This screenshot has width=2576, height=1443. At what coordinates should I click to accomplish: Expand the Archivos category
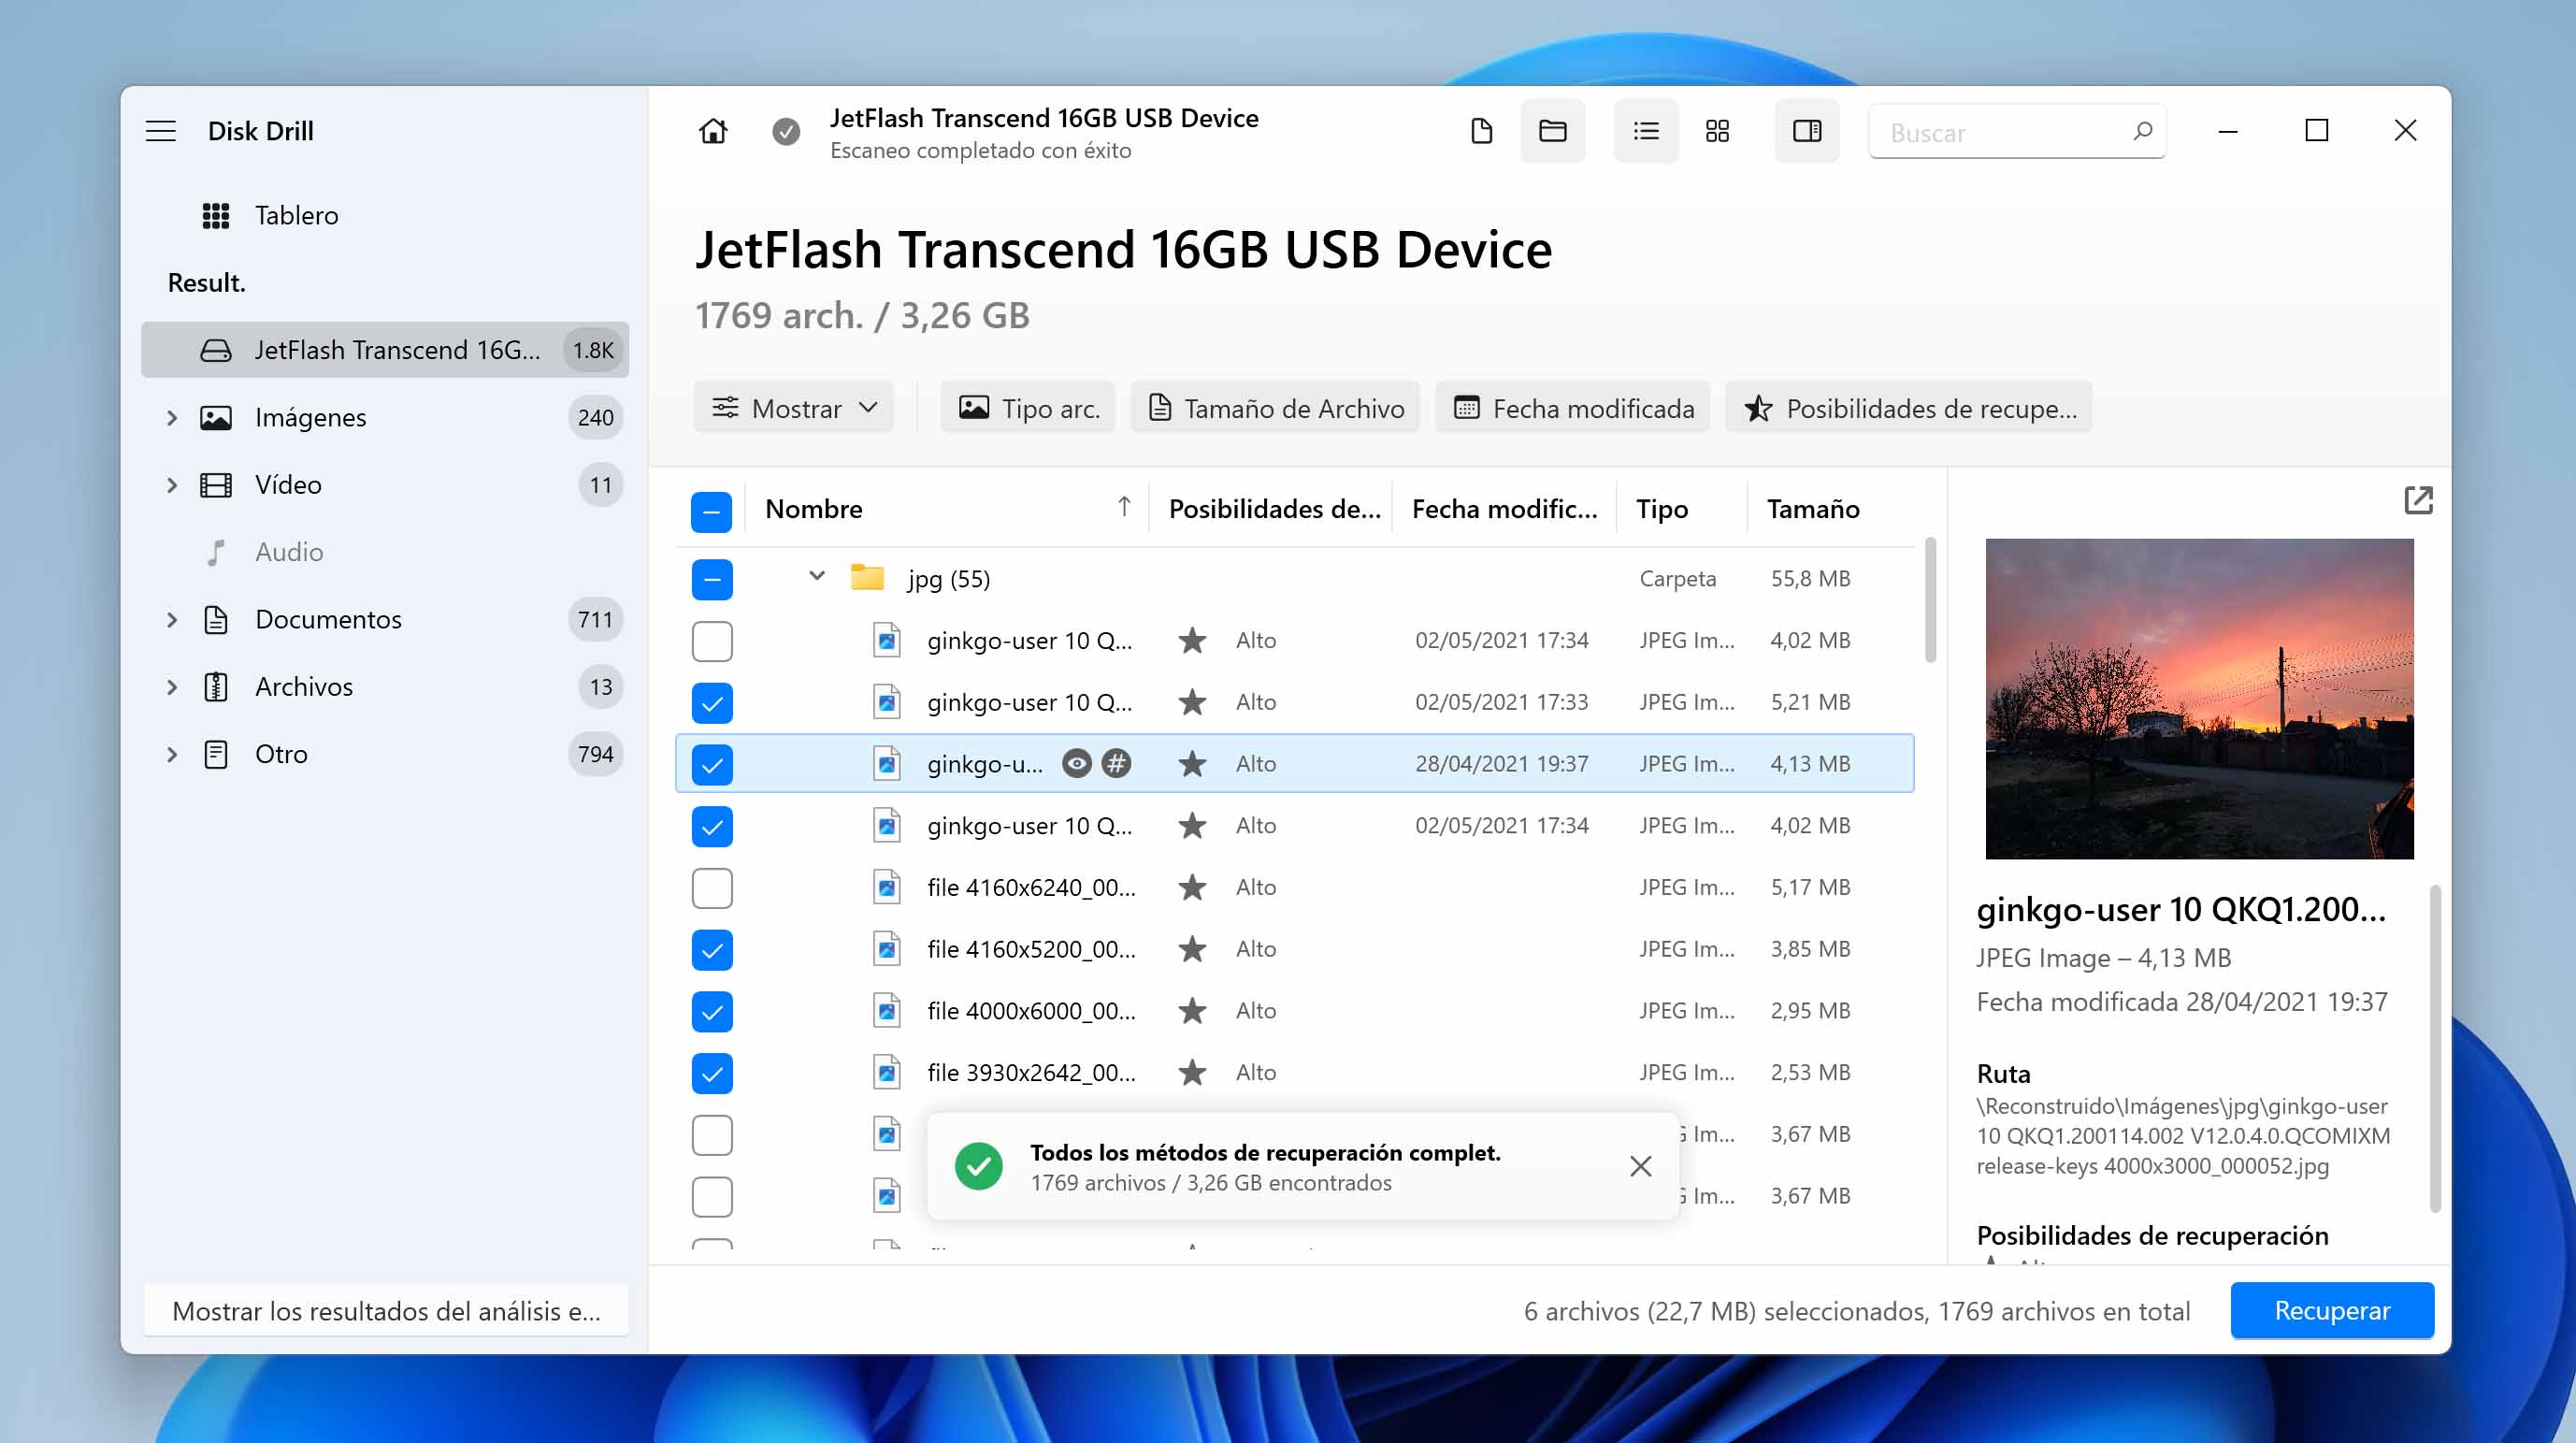coord(172,686)
